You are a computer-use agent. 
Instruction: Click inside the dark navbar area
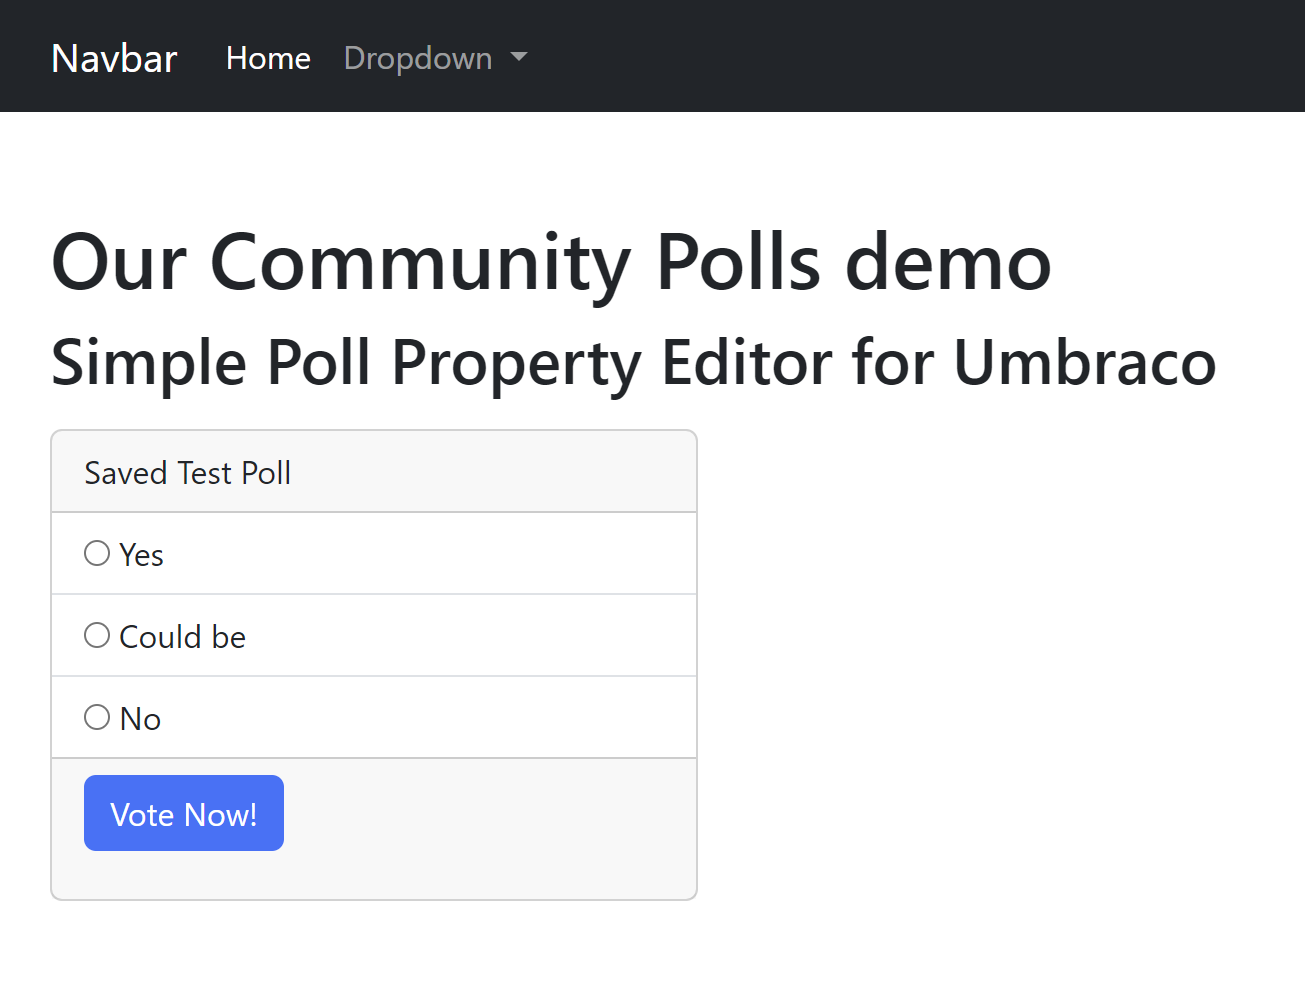(800, 56)
